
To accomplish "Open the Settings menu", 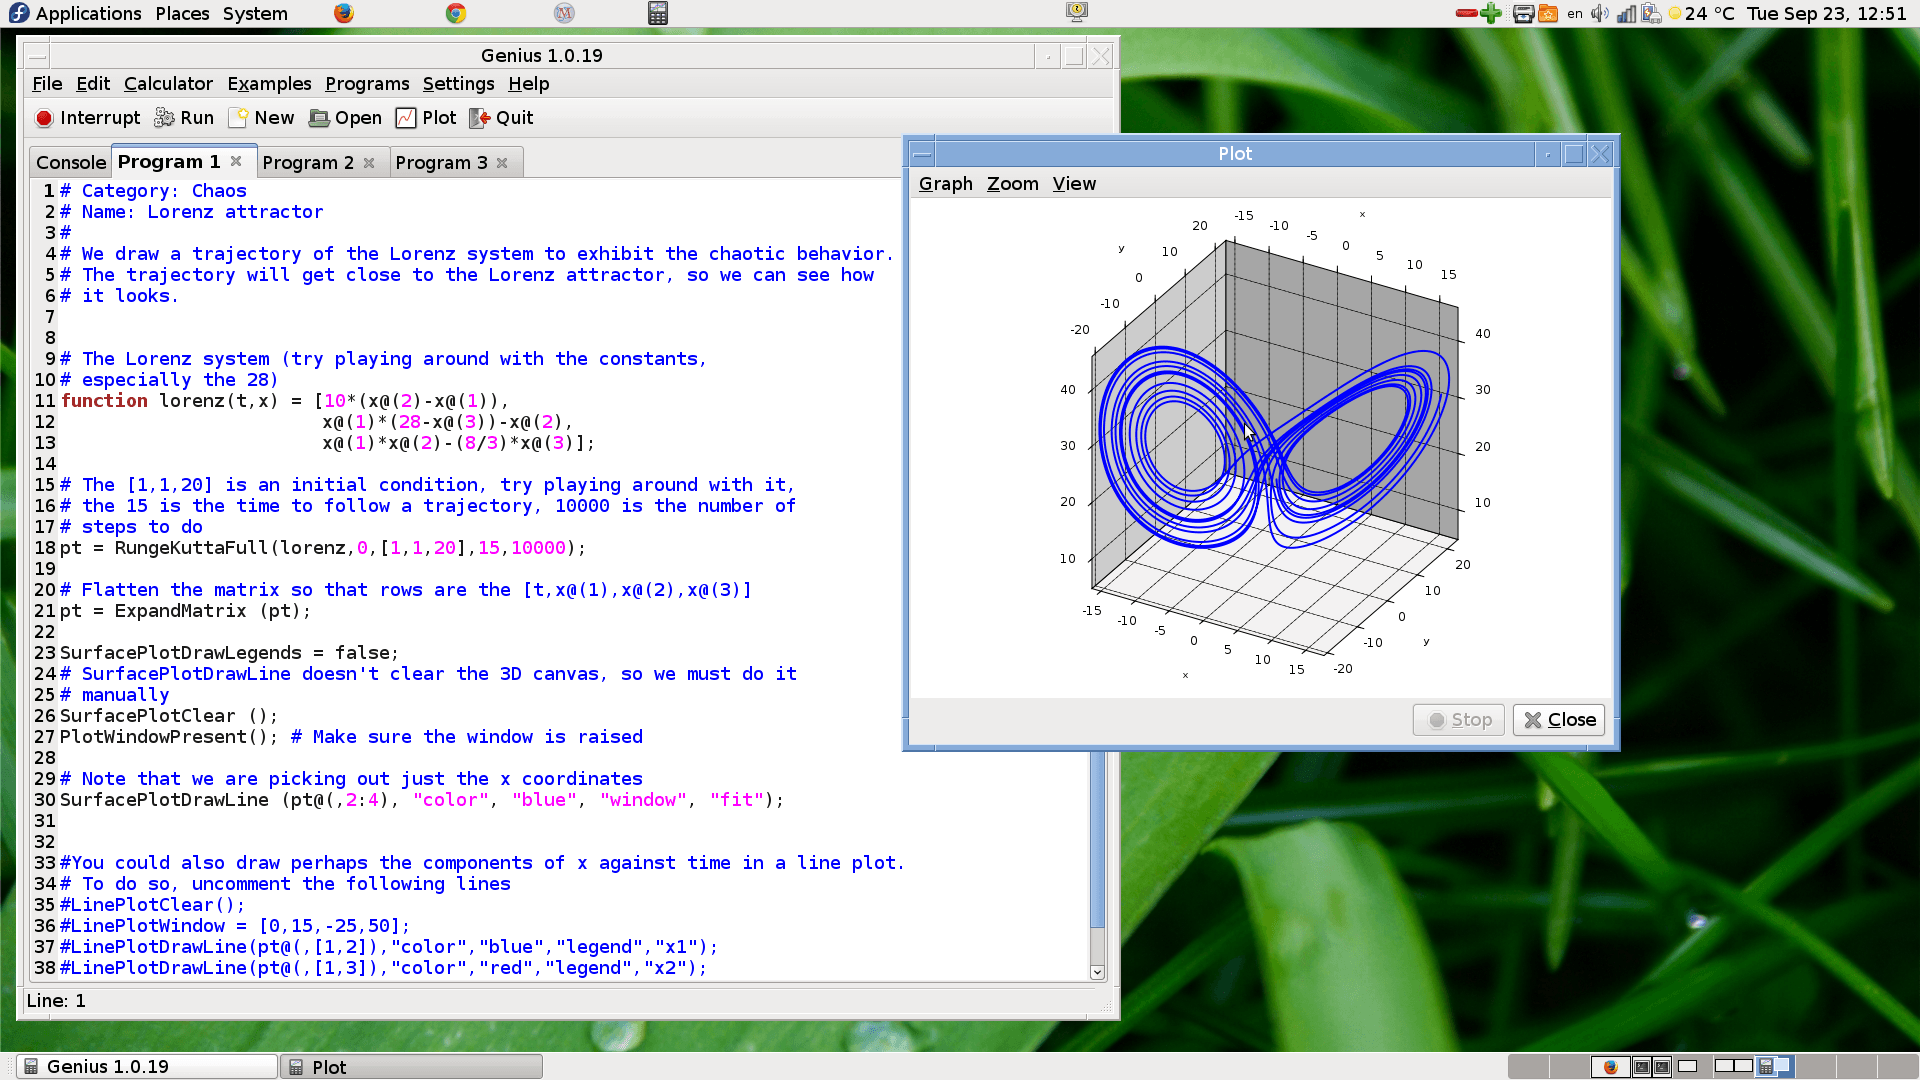I will pos(459,83).
